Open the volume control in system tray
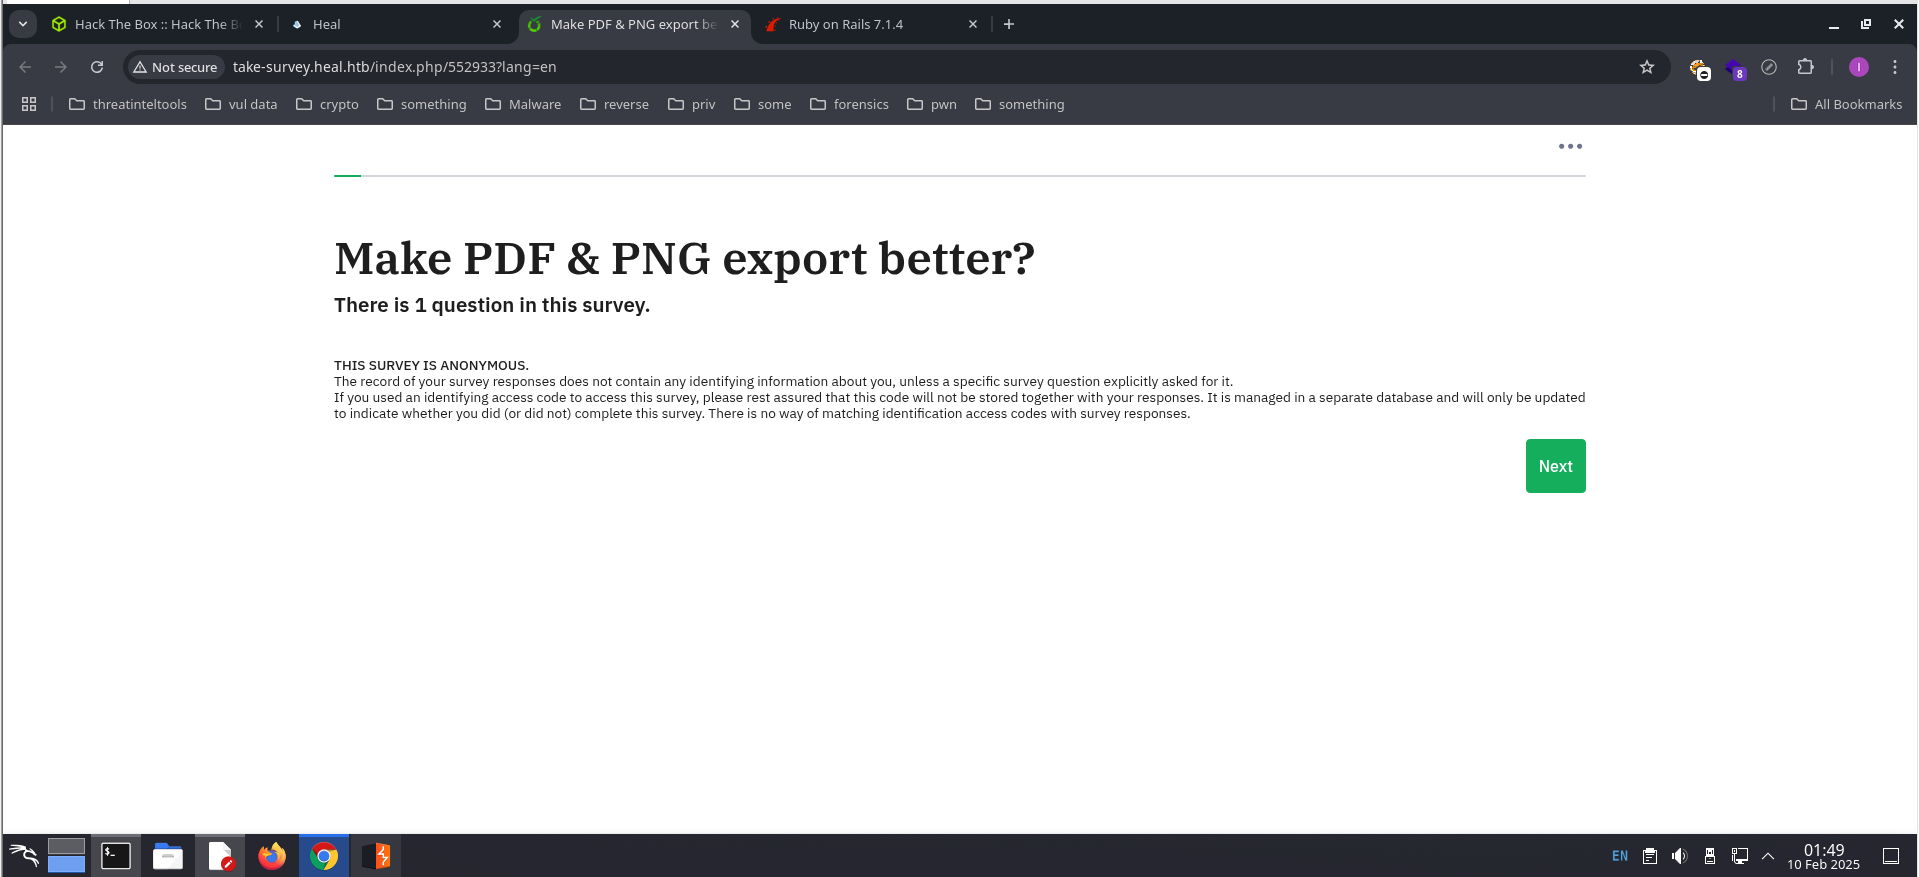1919x877 pixels. [1679, 856]
